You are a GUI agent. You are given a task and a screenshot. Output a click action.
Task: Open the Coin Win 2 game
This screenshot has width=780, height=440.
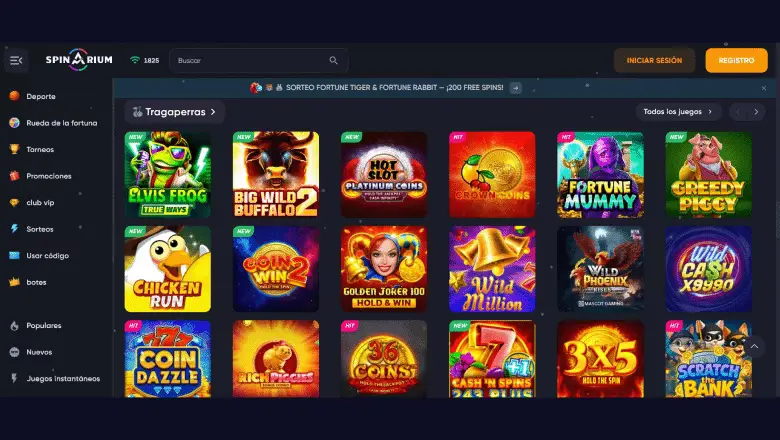(276, 269)
